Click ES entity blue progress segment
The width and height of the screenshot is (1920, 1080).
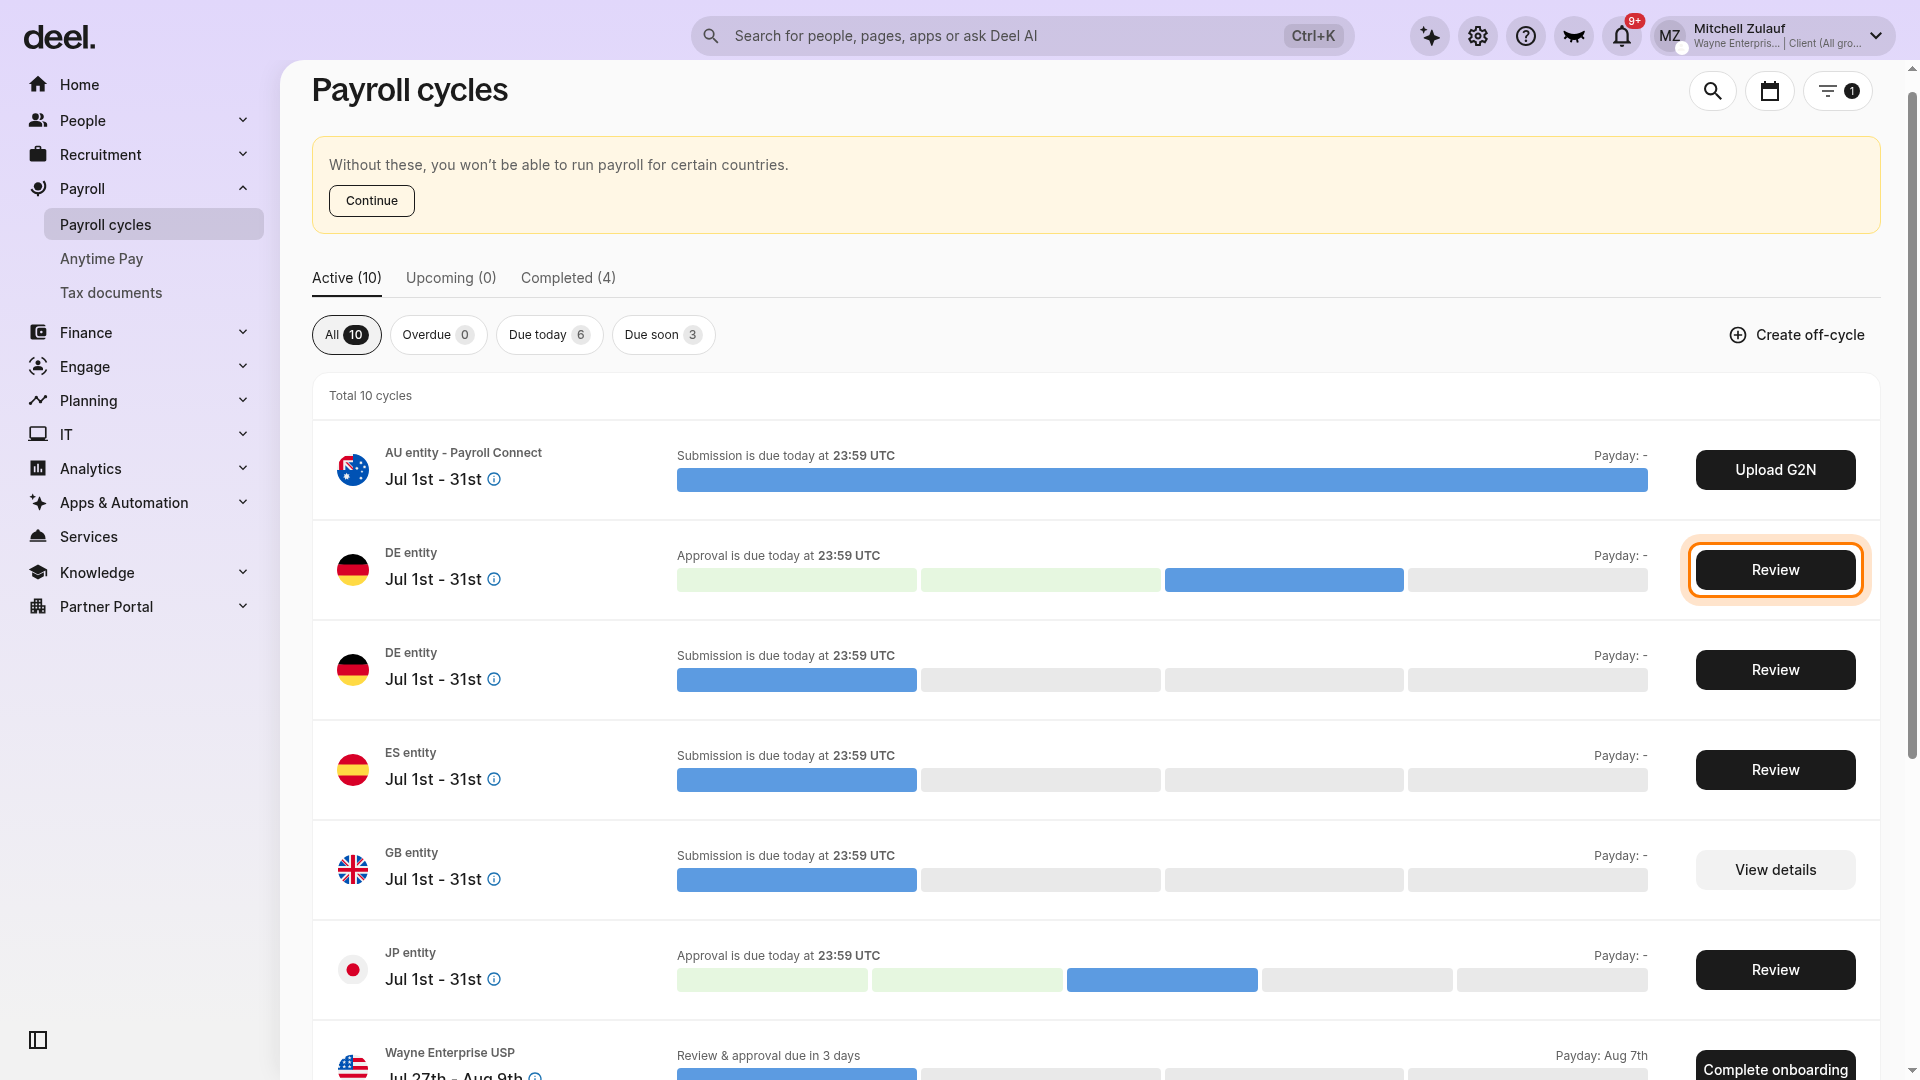(797, 780)
